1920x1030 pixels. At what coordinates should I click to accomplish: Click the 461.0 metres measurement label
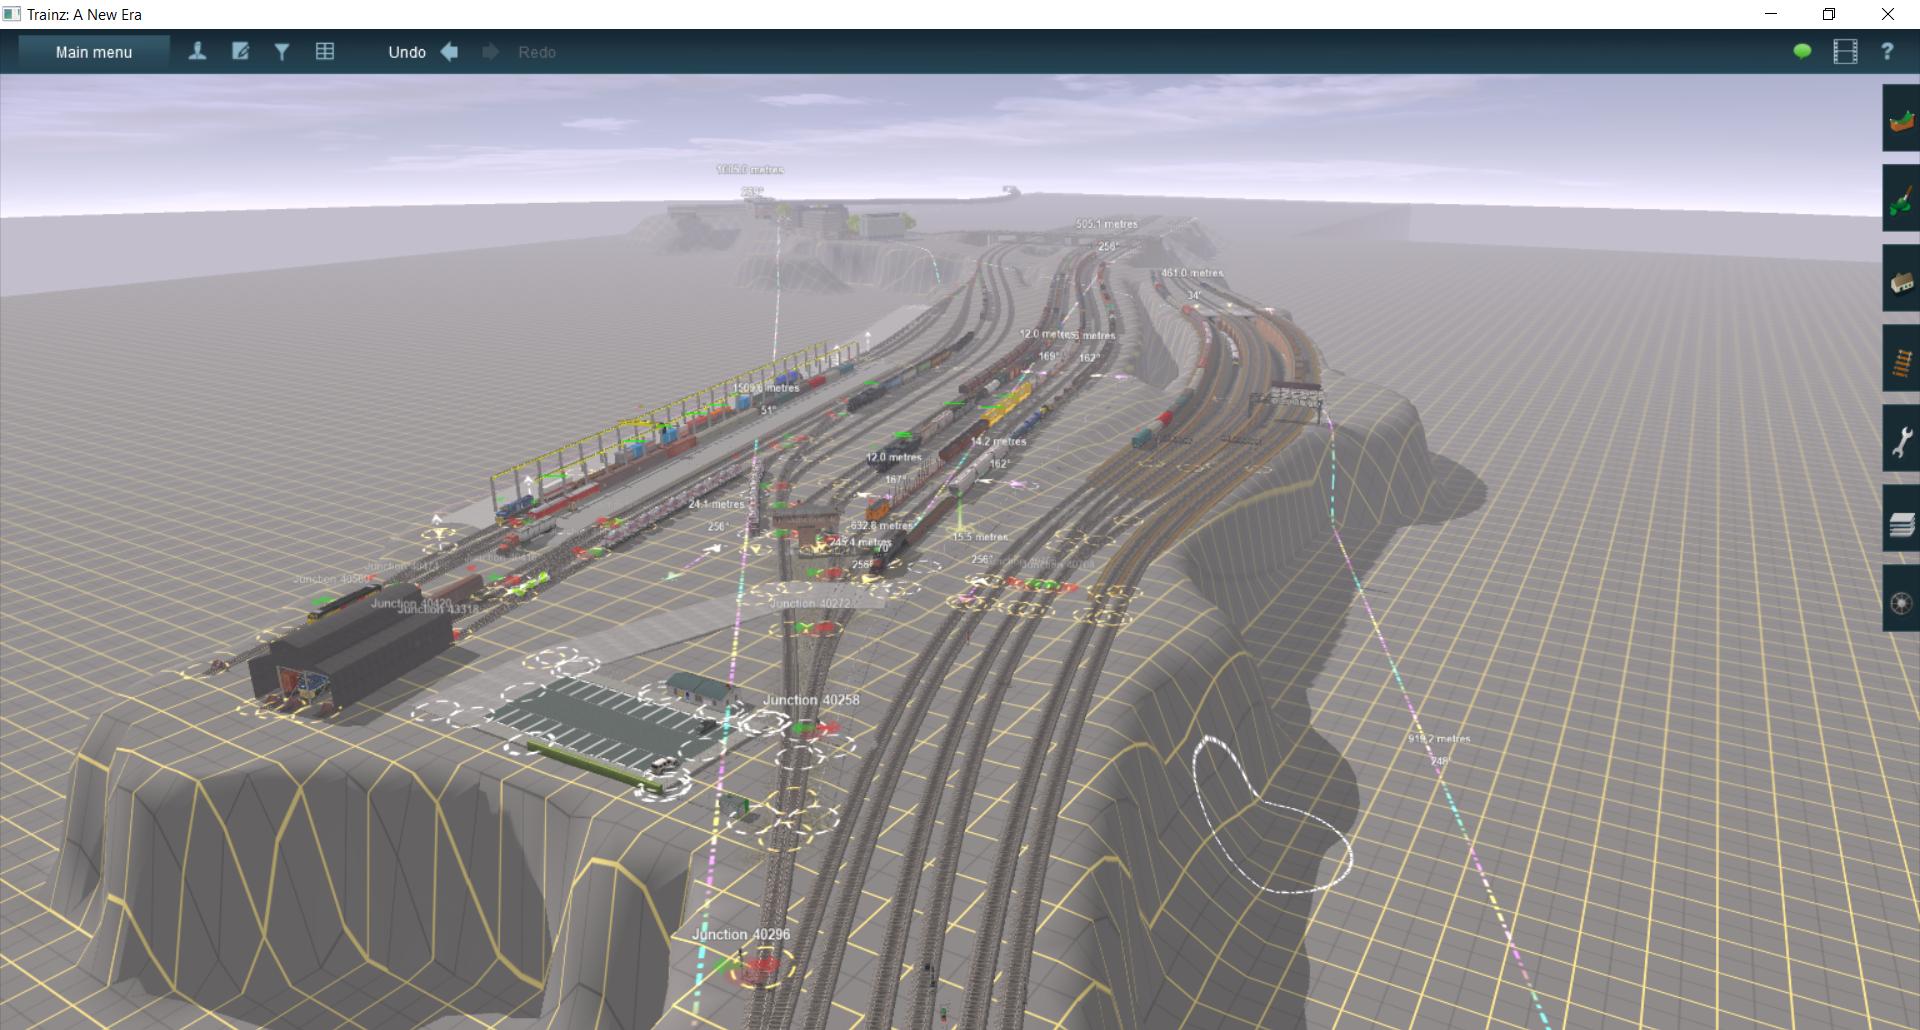click(x=1192, y=273)
